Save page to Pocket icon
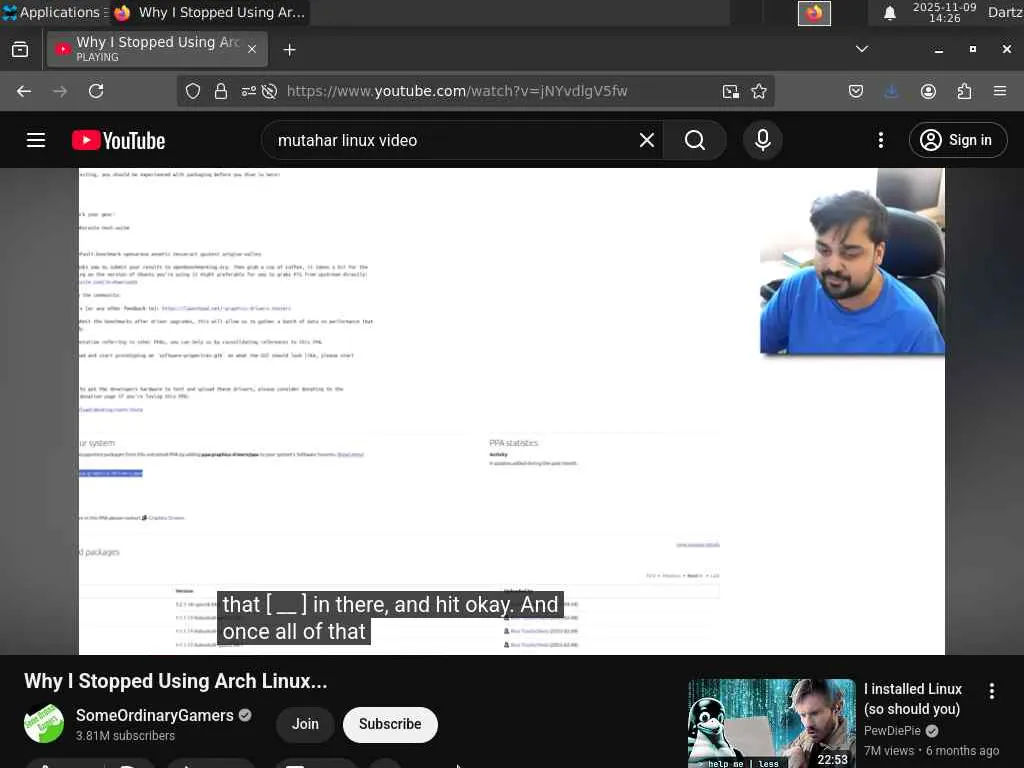1024x768 pixels. (x=856, y=91)
